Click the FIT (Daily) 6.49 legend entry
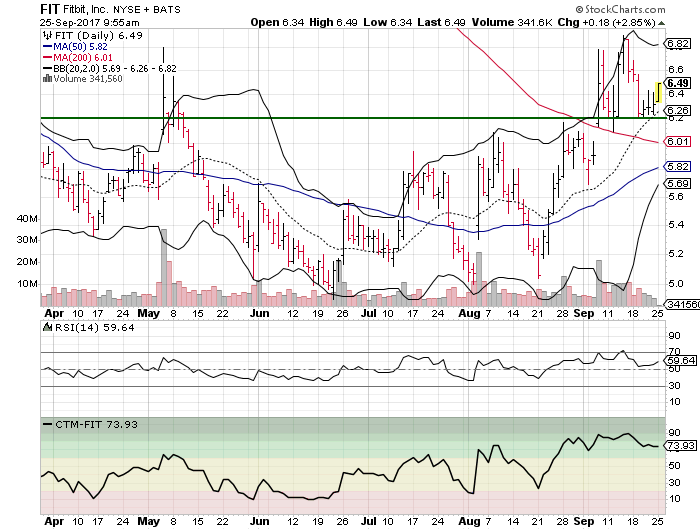700x530 pixels. pos(99,35)
